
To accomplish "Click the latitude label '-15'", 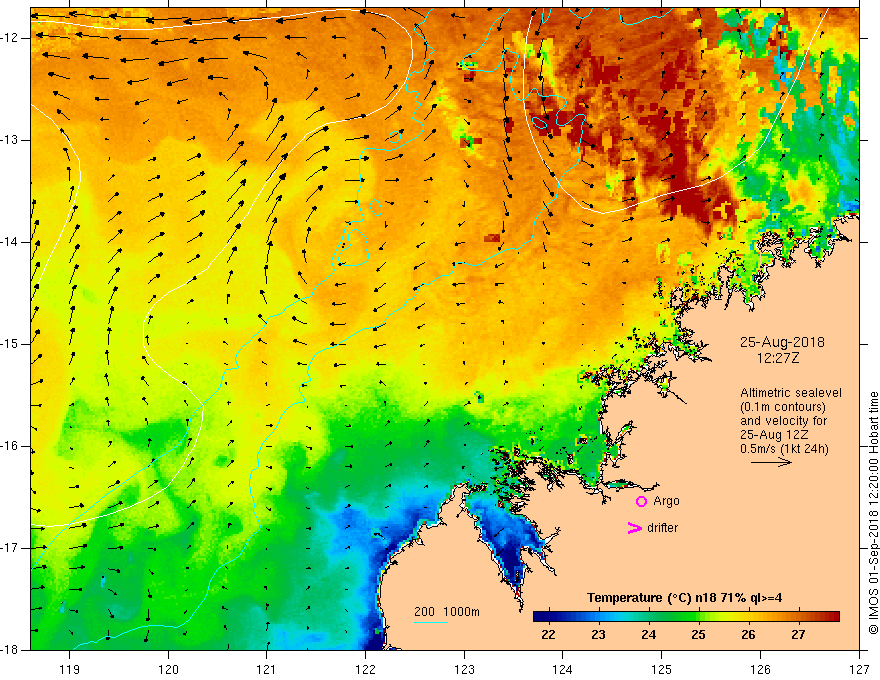I will (x=10, y=344).
